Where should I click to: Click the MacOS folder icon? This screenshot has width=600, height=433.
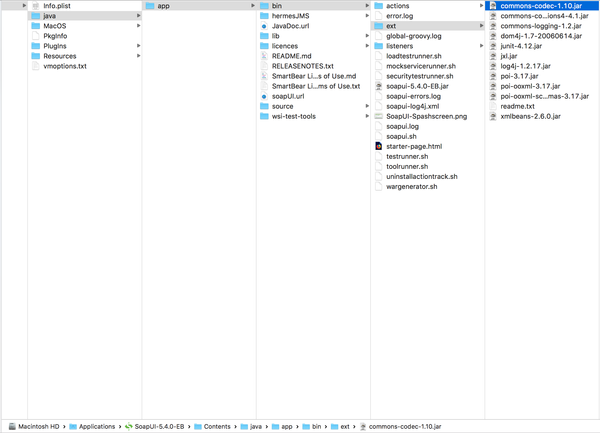coord(36,26)
